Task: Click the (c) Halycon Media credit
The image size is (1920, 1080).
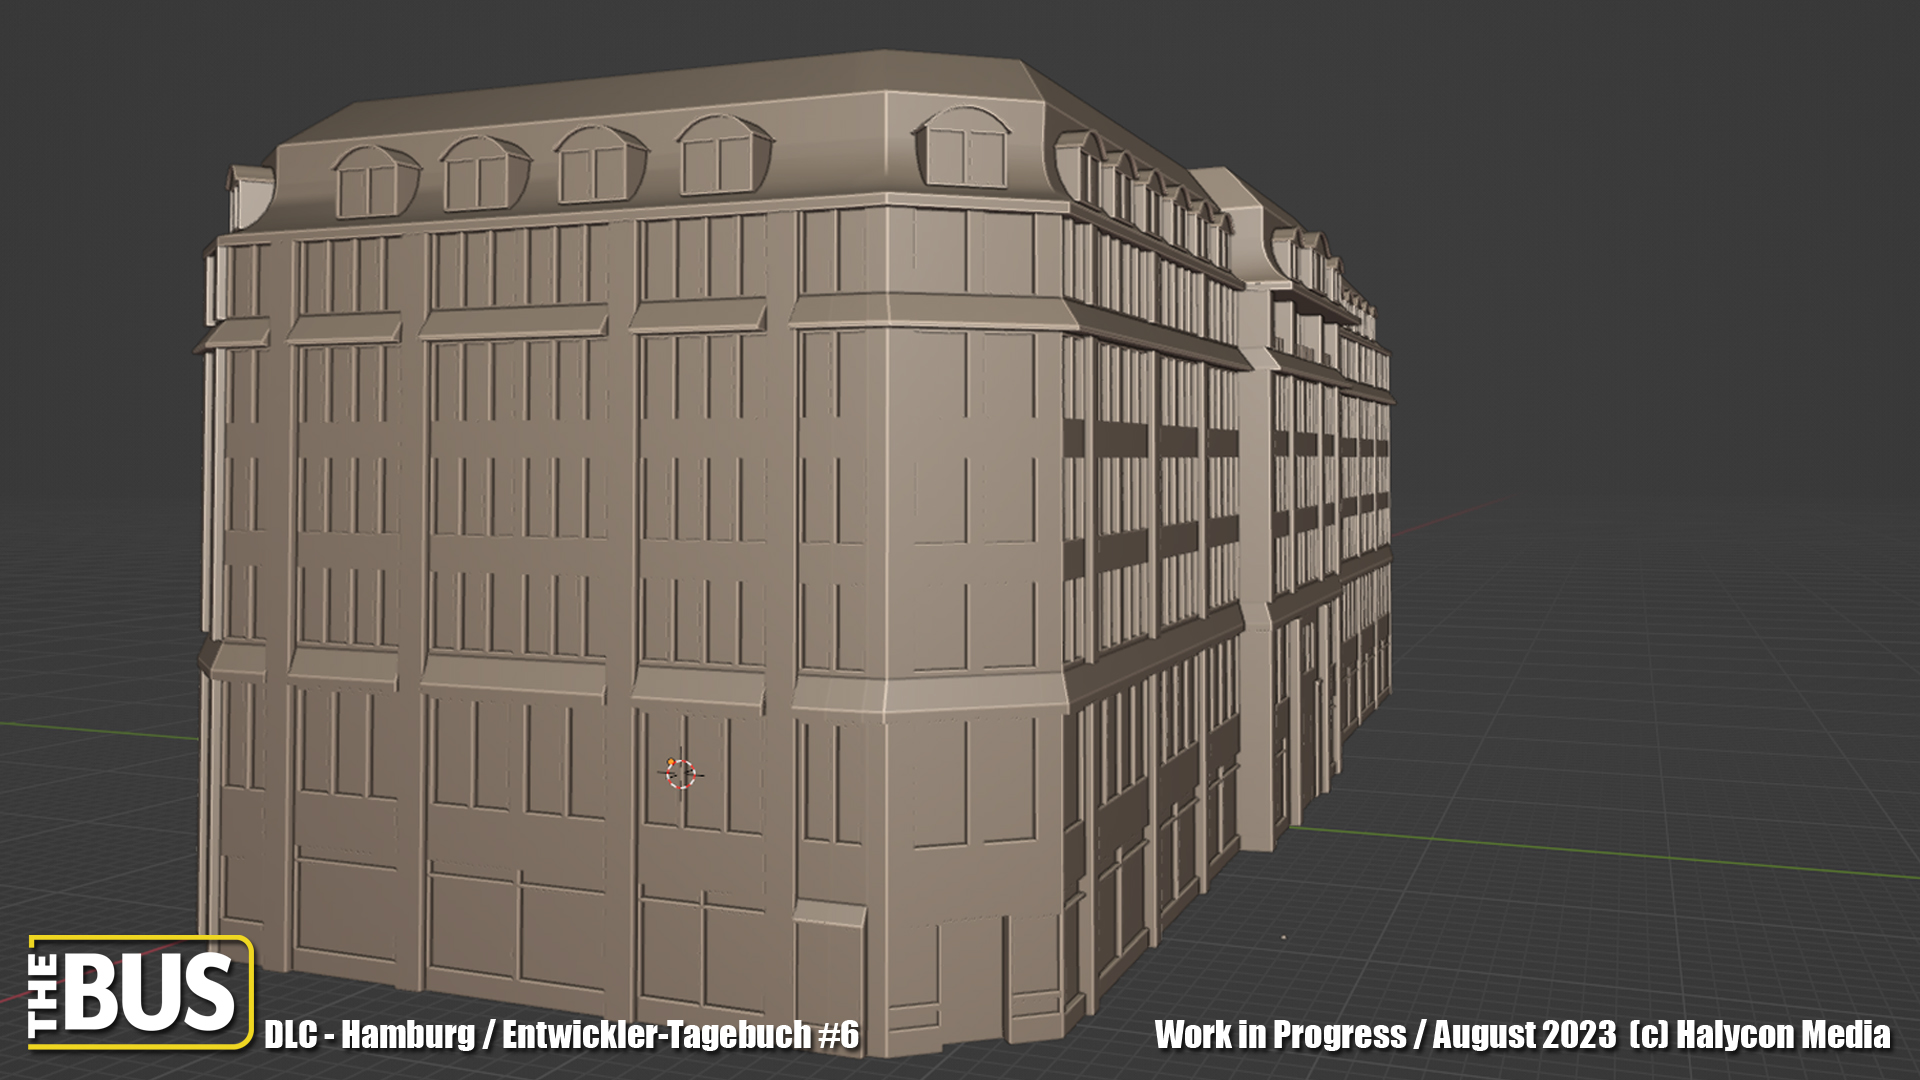Action: [1760, 1035]
